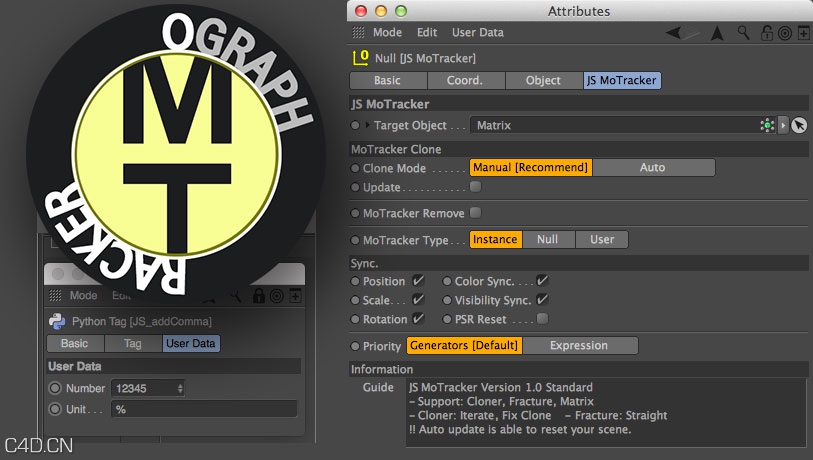This screenshot has height=460, width=813.
Task: Enable the Update checkbox
Action: tap(476, 187)
